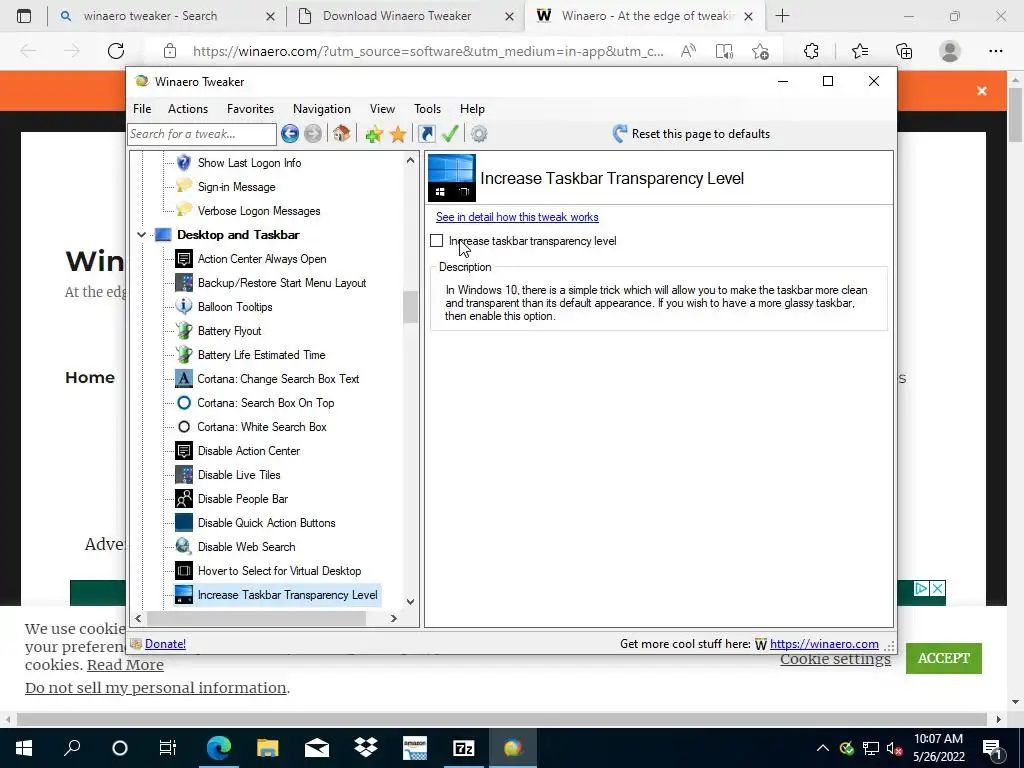Close the orange banner with X
Image resolution: width=1024 pixels, height=768 pixels.
click(x=982, y=91)
